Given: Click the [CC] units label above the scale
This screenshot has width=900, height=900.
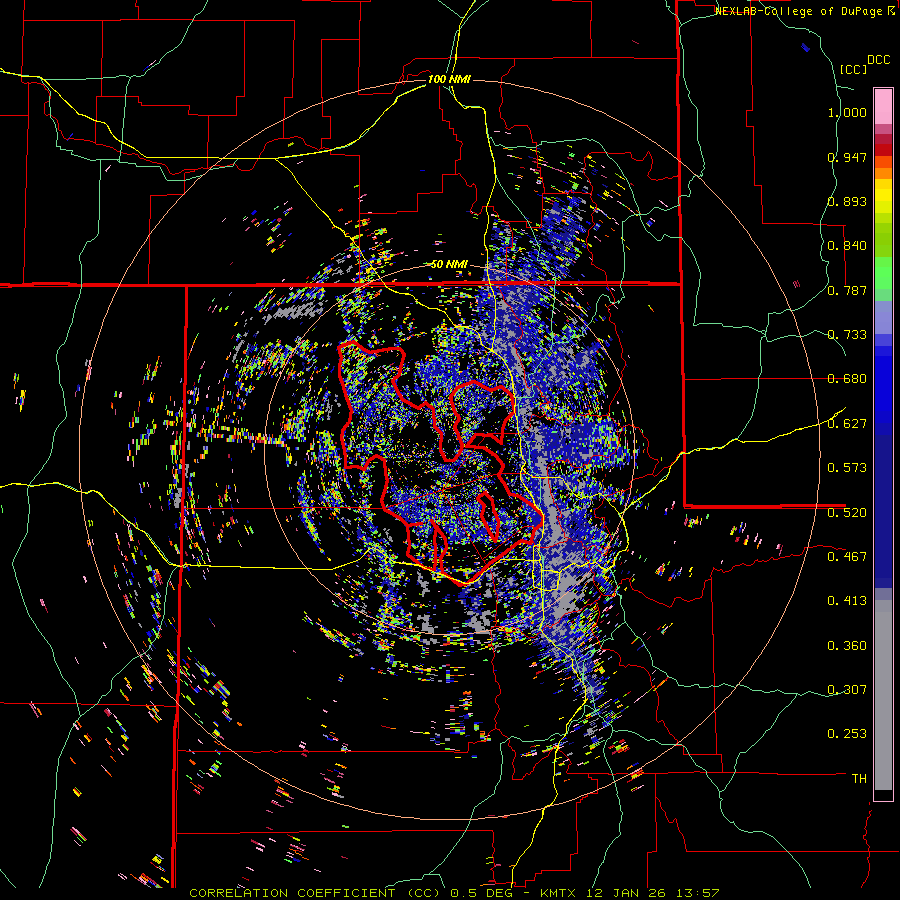Looking at the screenshot, I should tap(853, 69).
